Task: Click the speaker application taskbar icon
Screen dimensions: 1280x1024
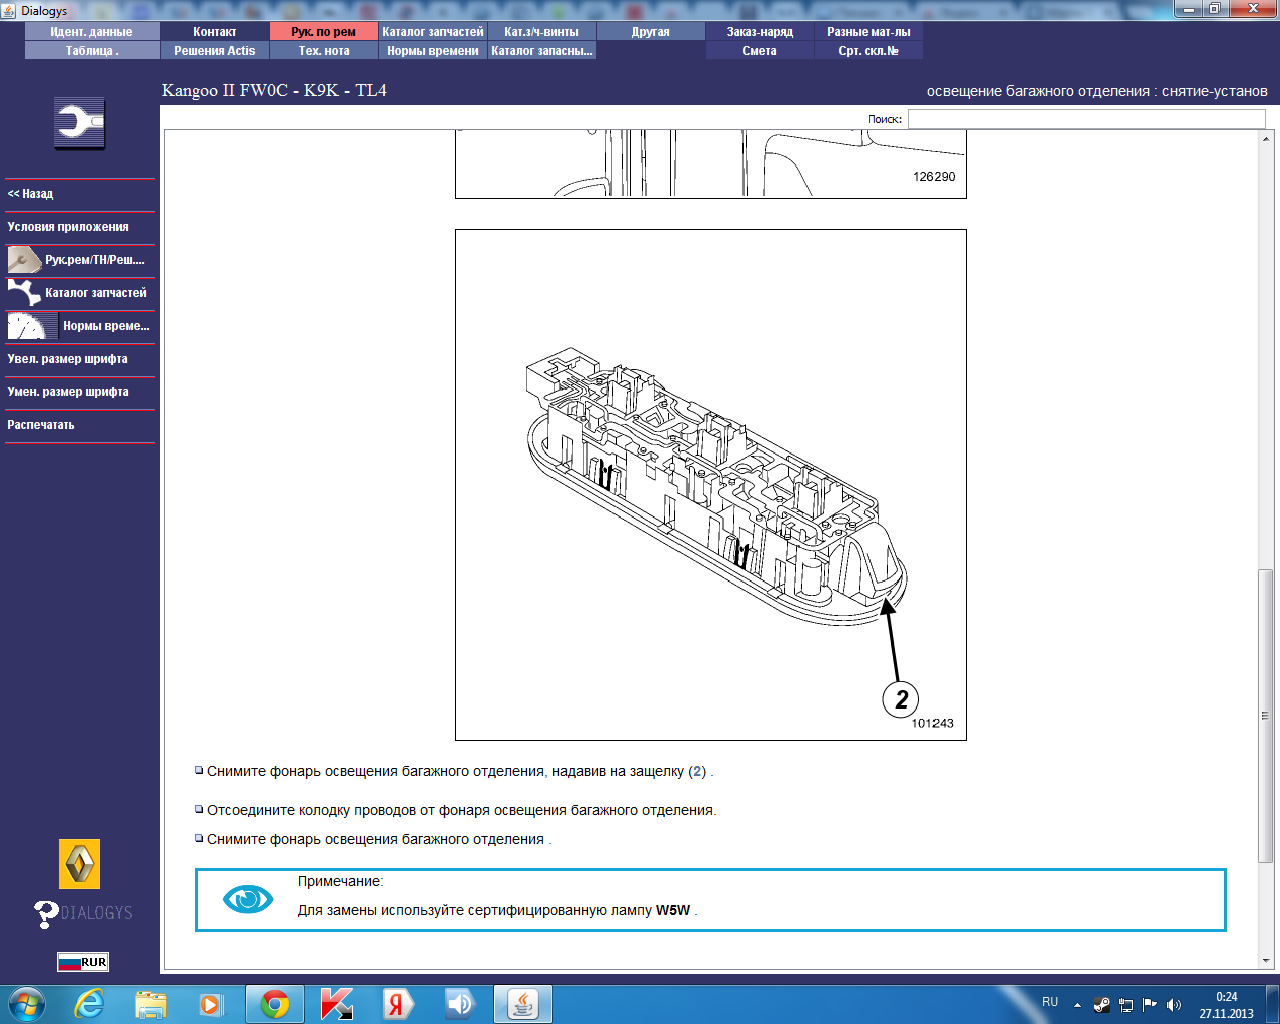Action: tap(459, 1004)
